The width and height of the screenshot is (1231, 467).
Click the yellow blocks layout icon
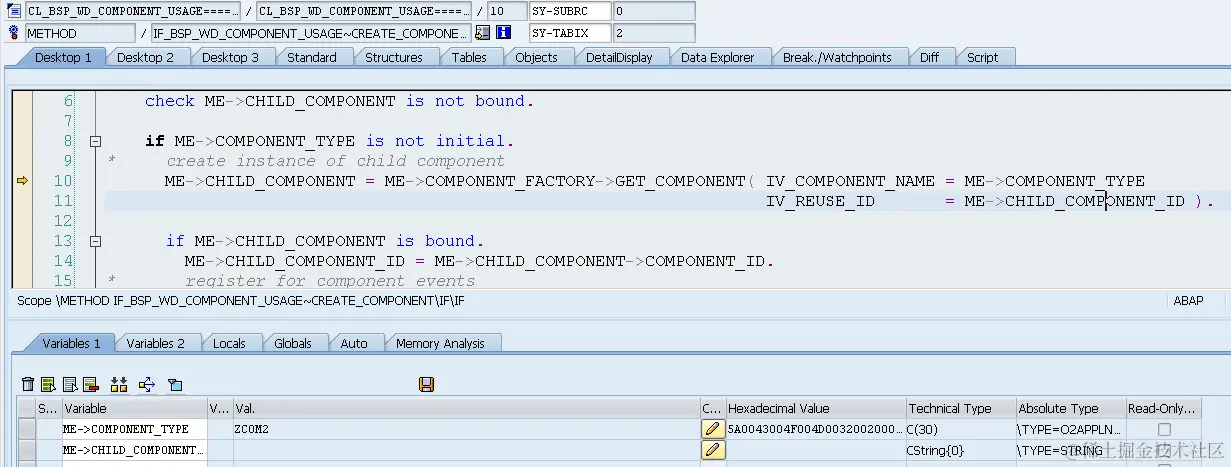click(x=119, y=384)
